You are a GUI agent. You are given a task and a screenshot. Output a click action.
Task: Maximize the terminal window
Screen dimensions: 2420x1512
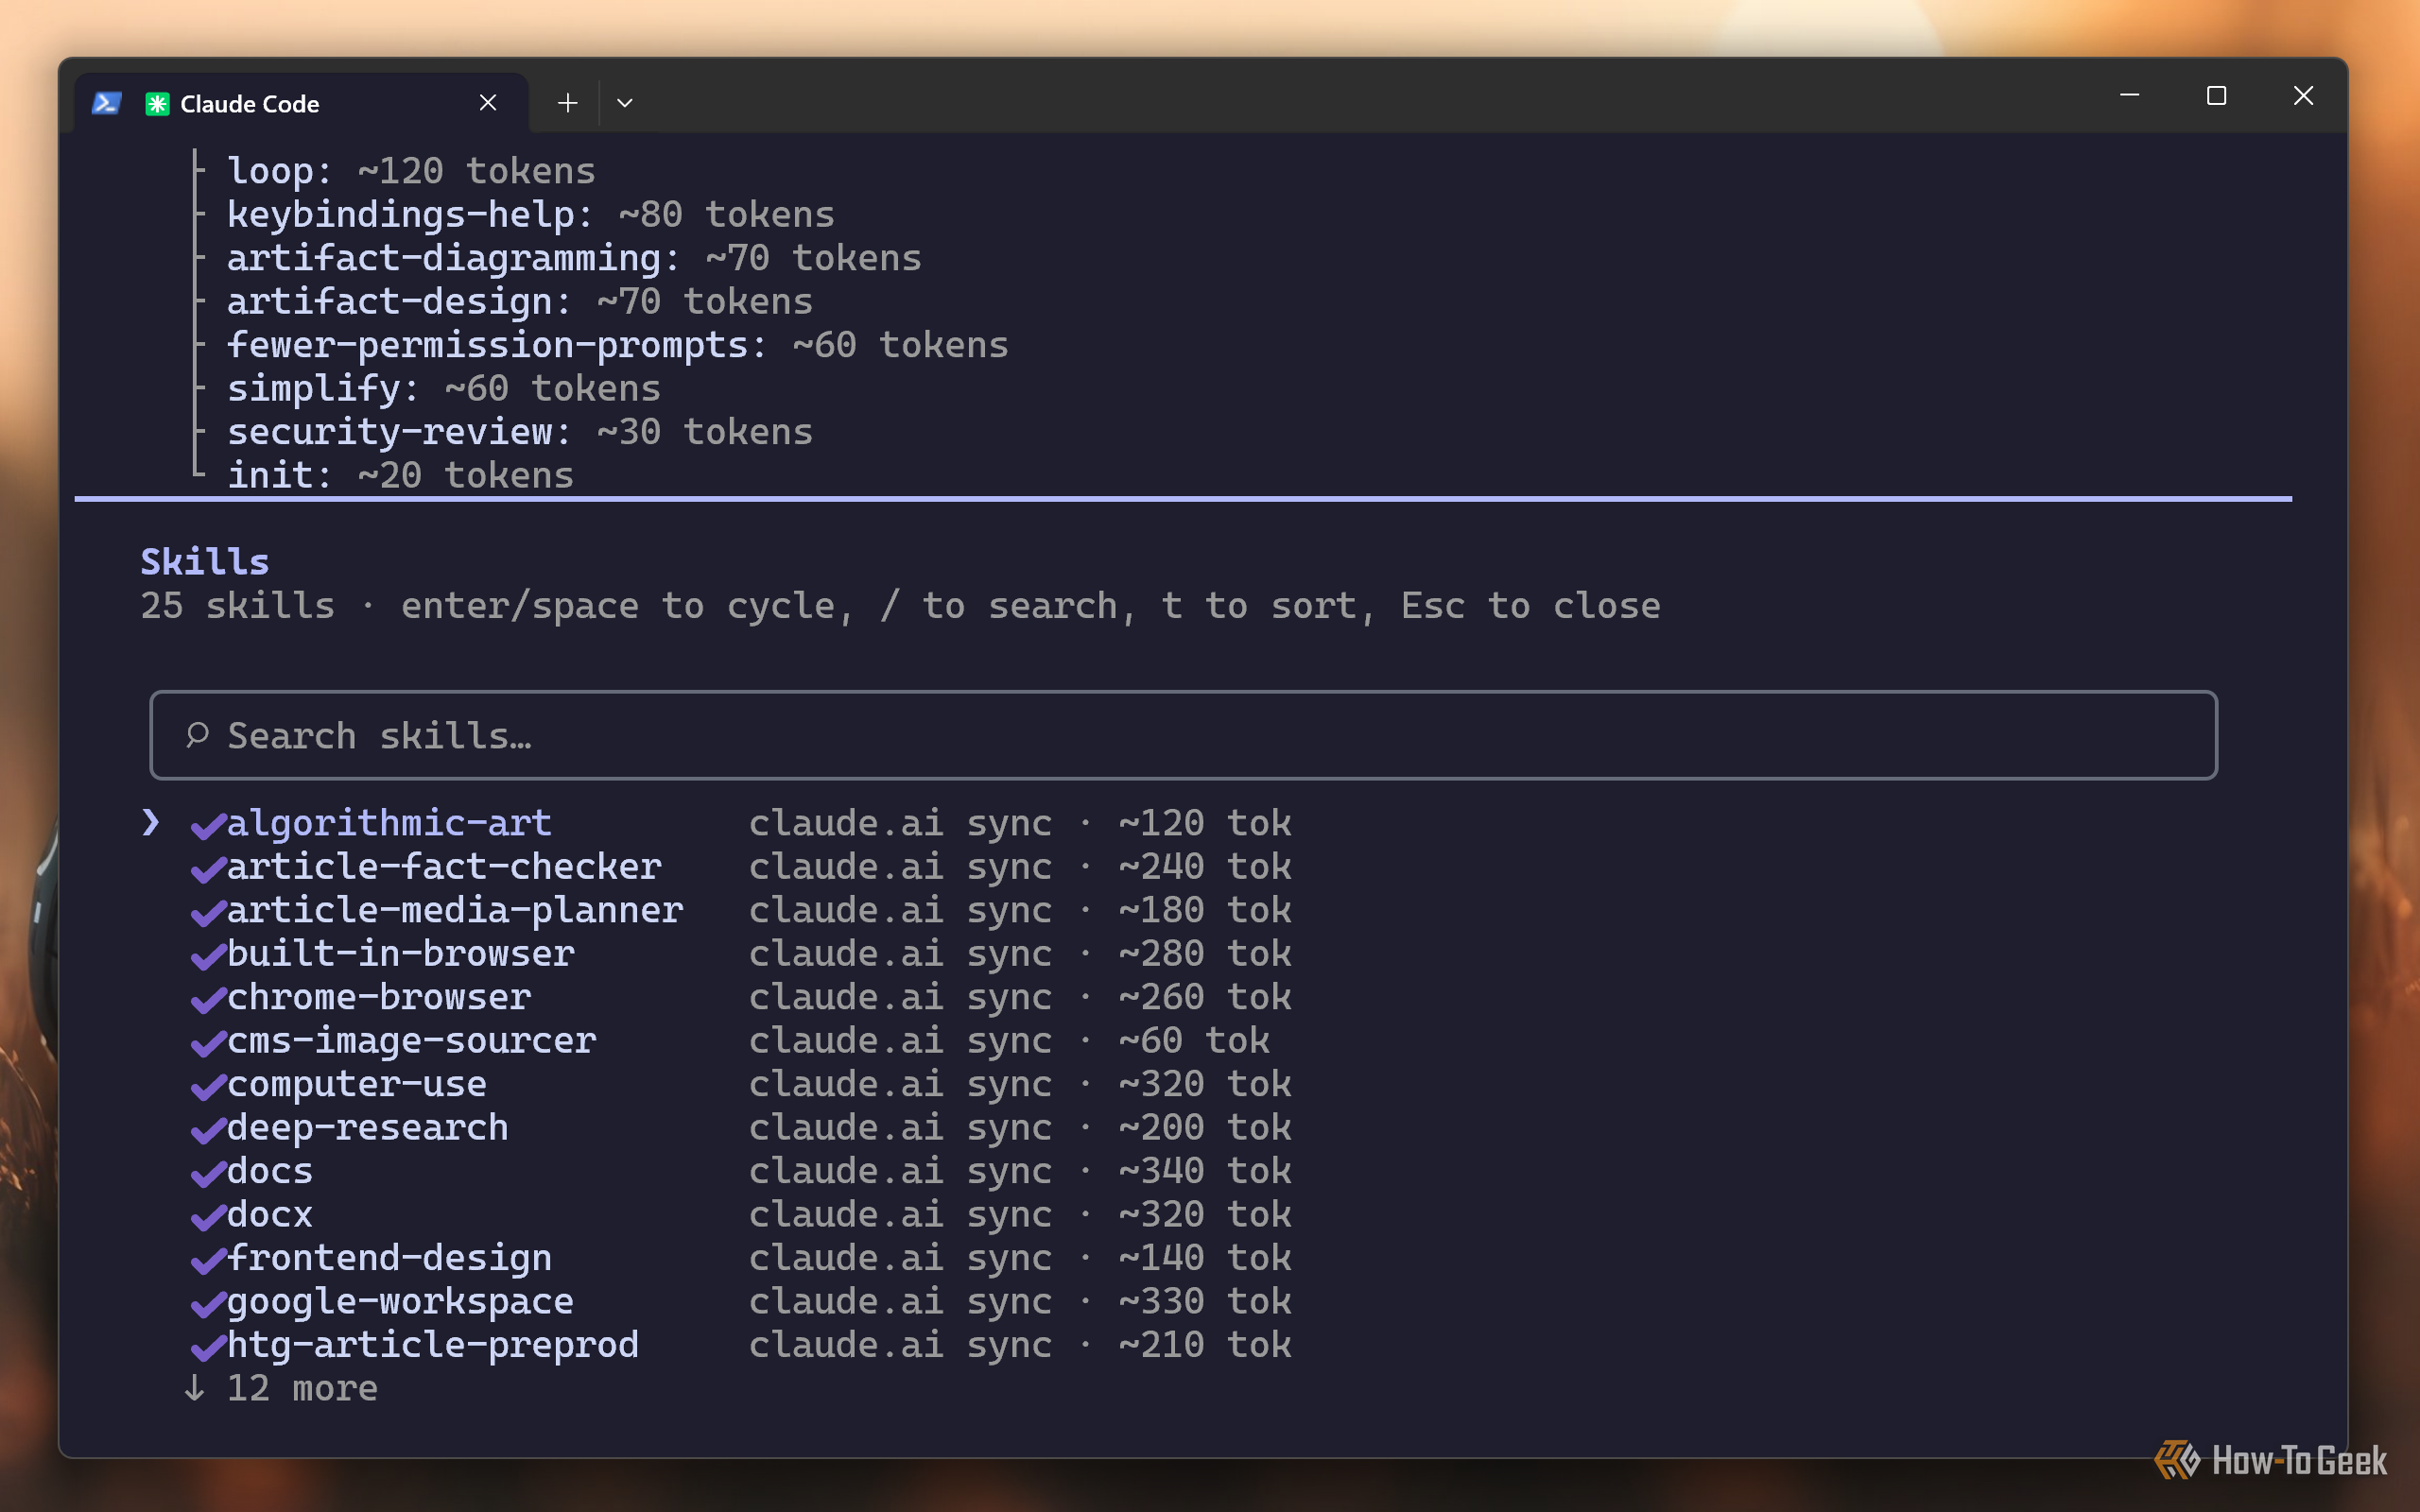click(x=2216, y=95)
